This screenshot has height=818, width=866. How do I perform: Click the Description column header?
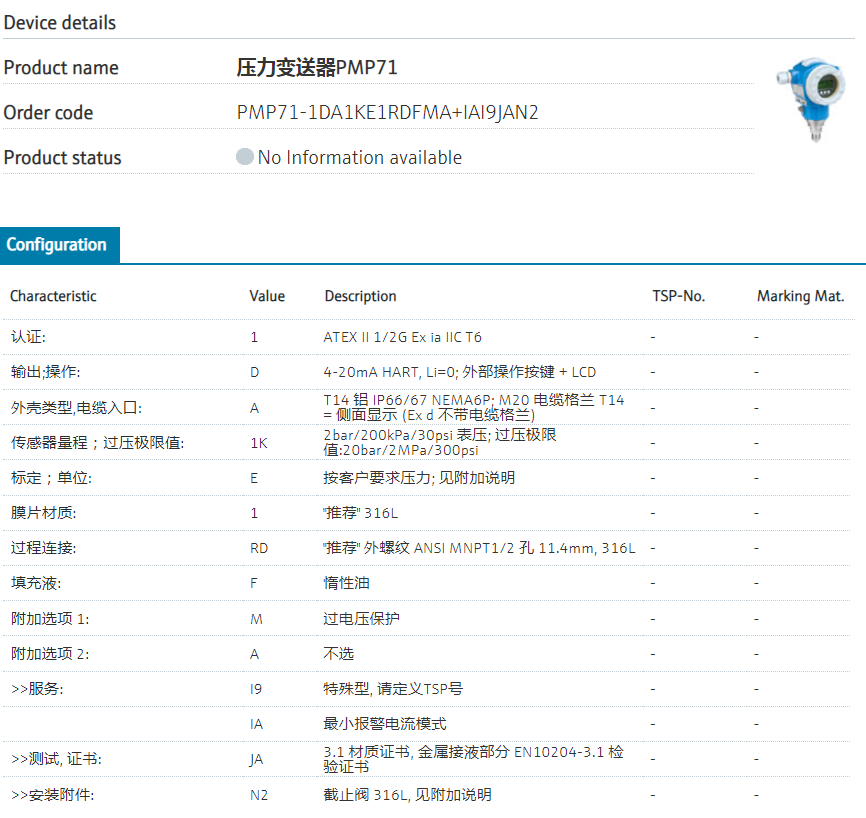tap(360, 296)
